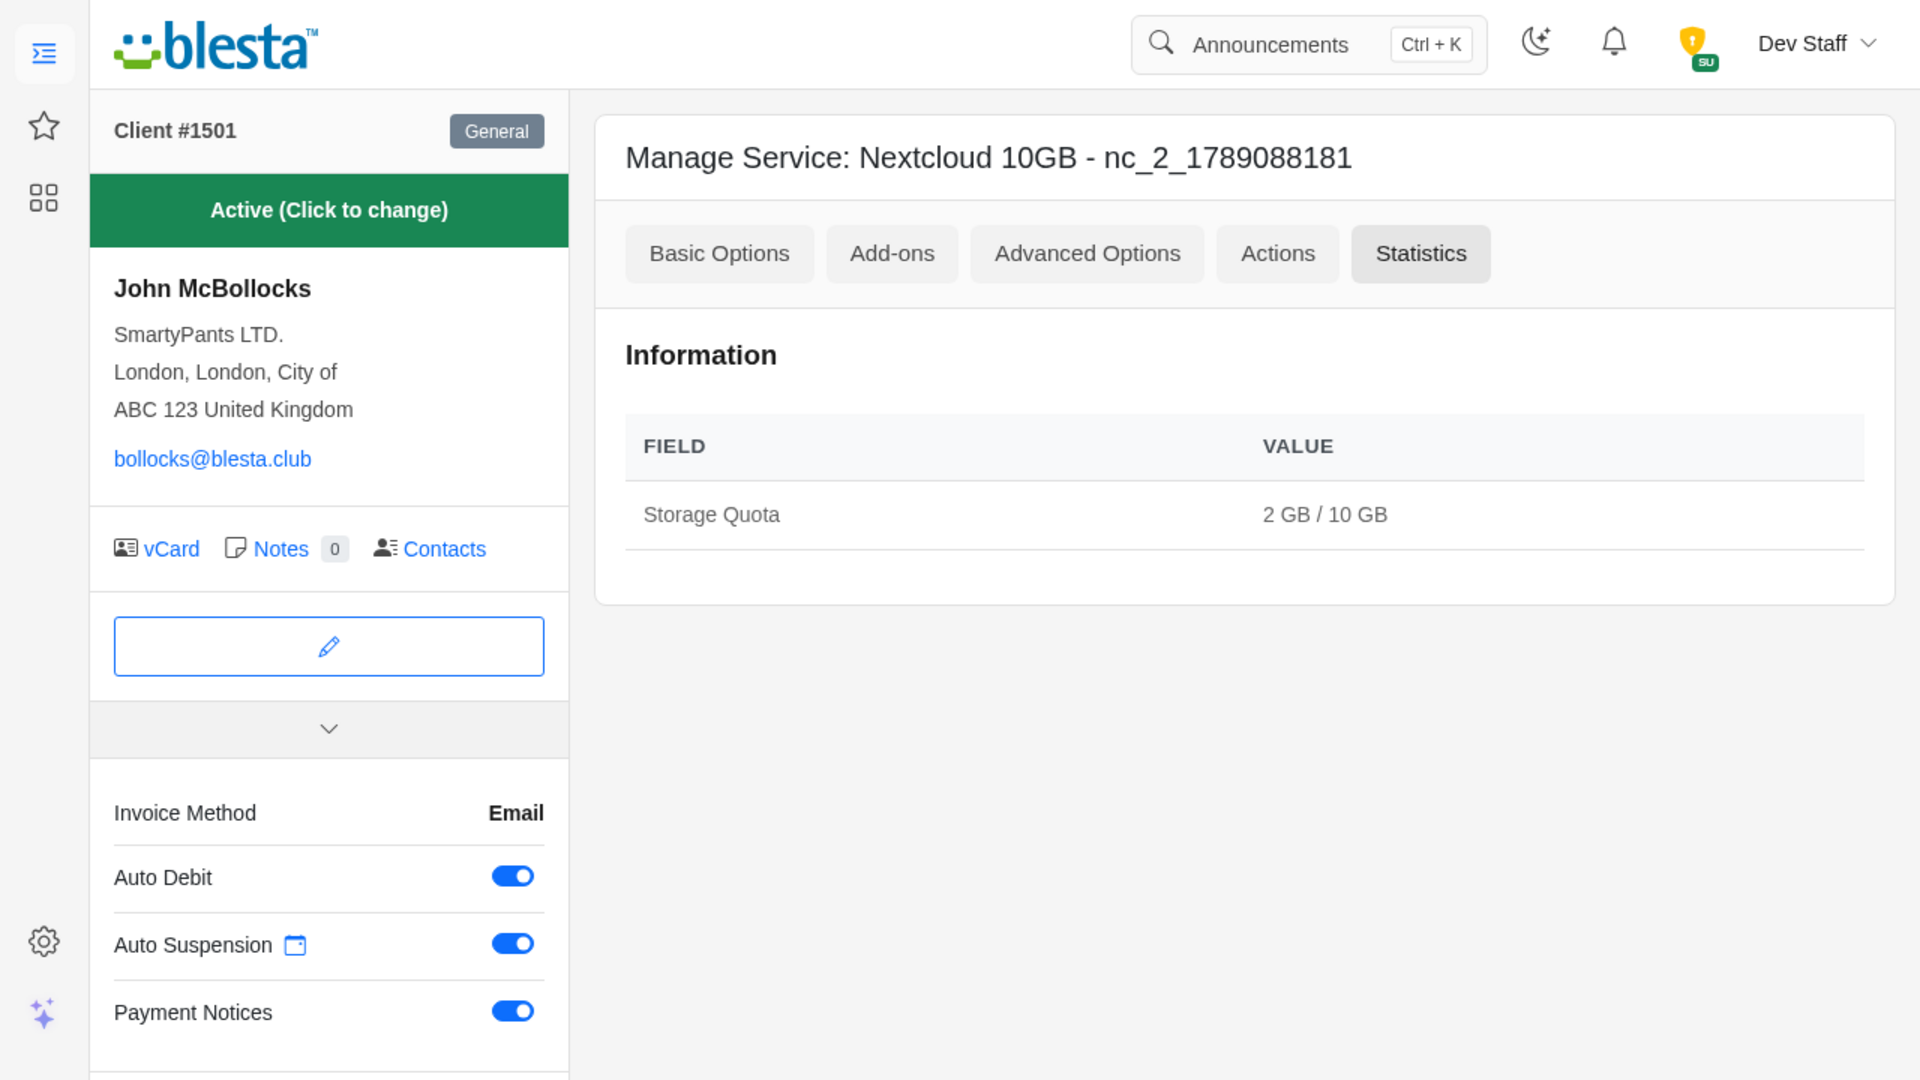Open AI sparkle assistant icon
Viewport: 1920px width, 1080px height.
coord(43,1013)
